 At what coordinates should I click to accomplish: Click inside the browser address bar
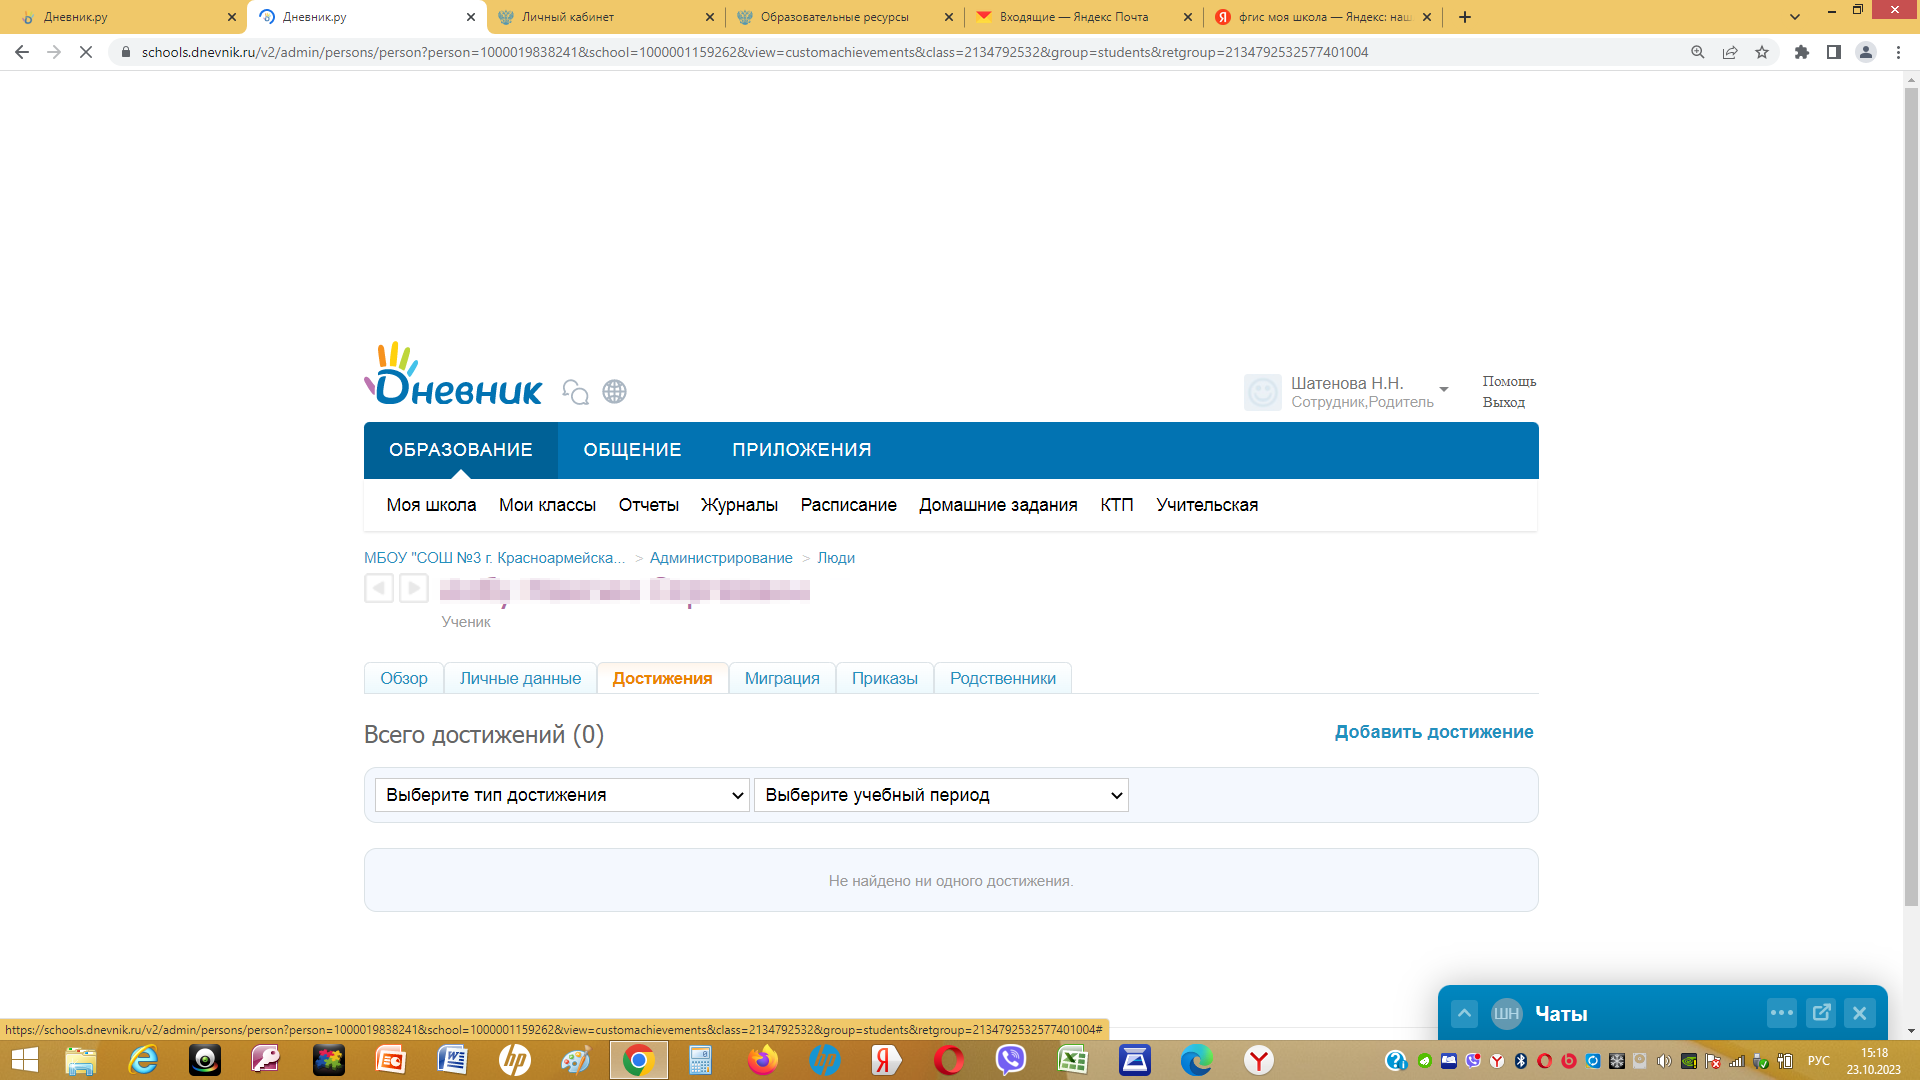pos(700,52)
